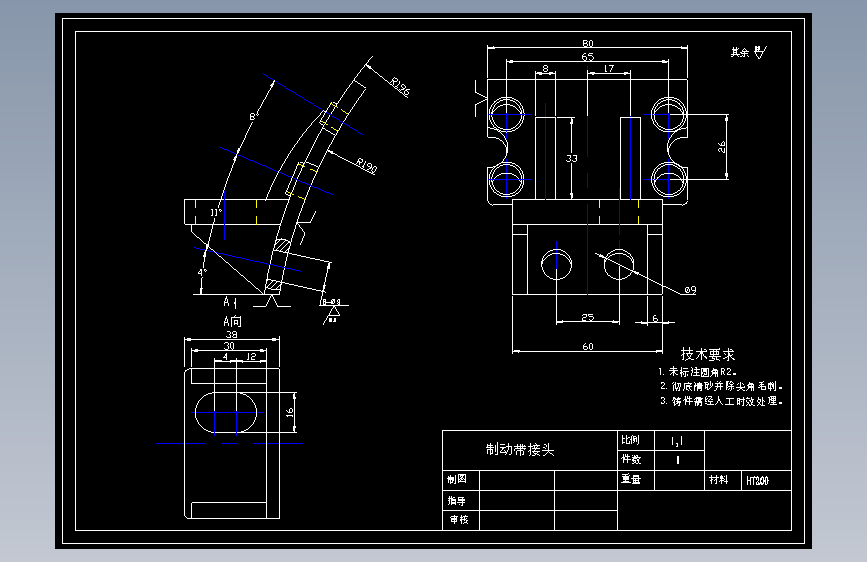Click the 33 vertical dimension text

pyautogui.click(x=571, y=158)
